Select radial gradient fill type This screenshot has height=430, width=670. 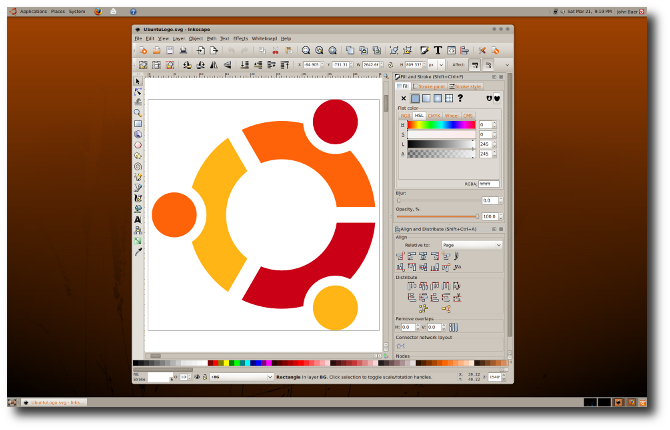[438, 98]
